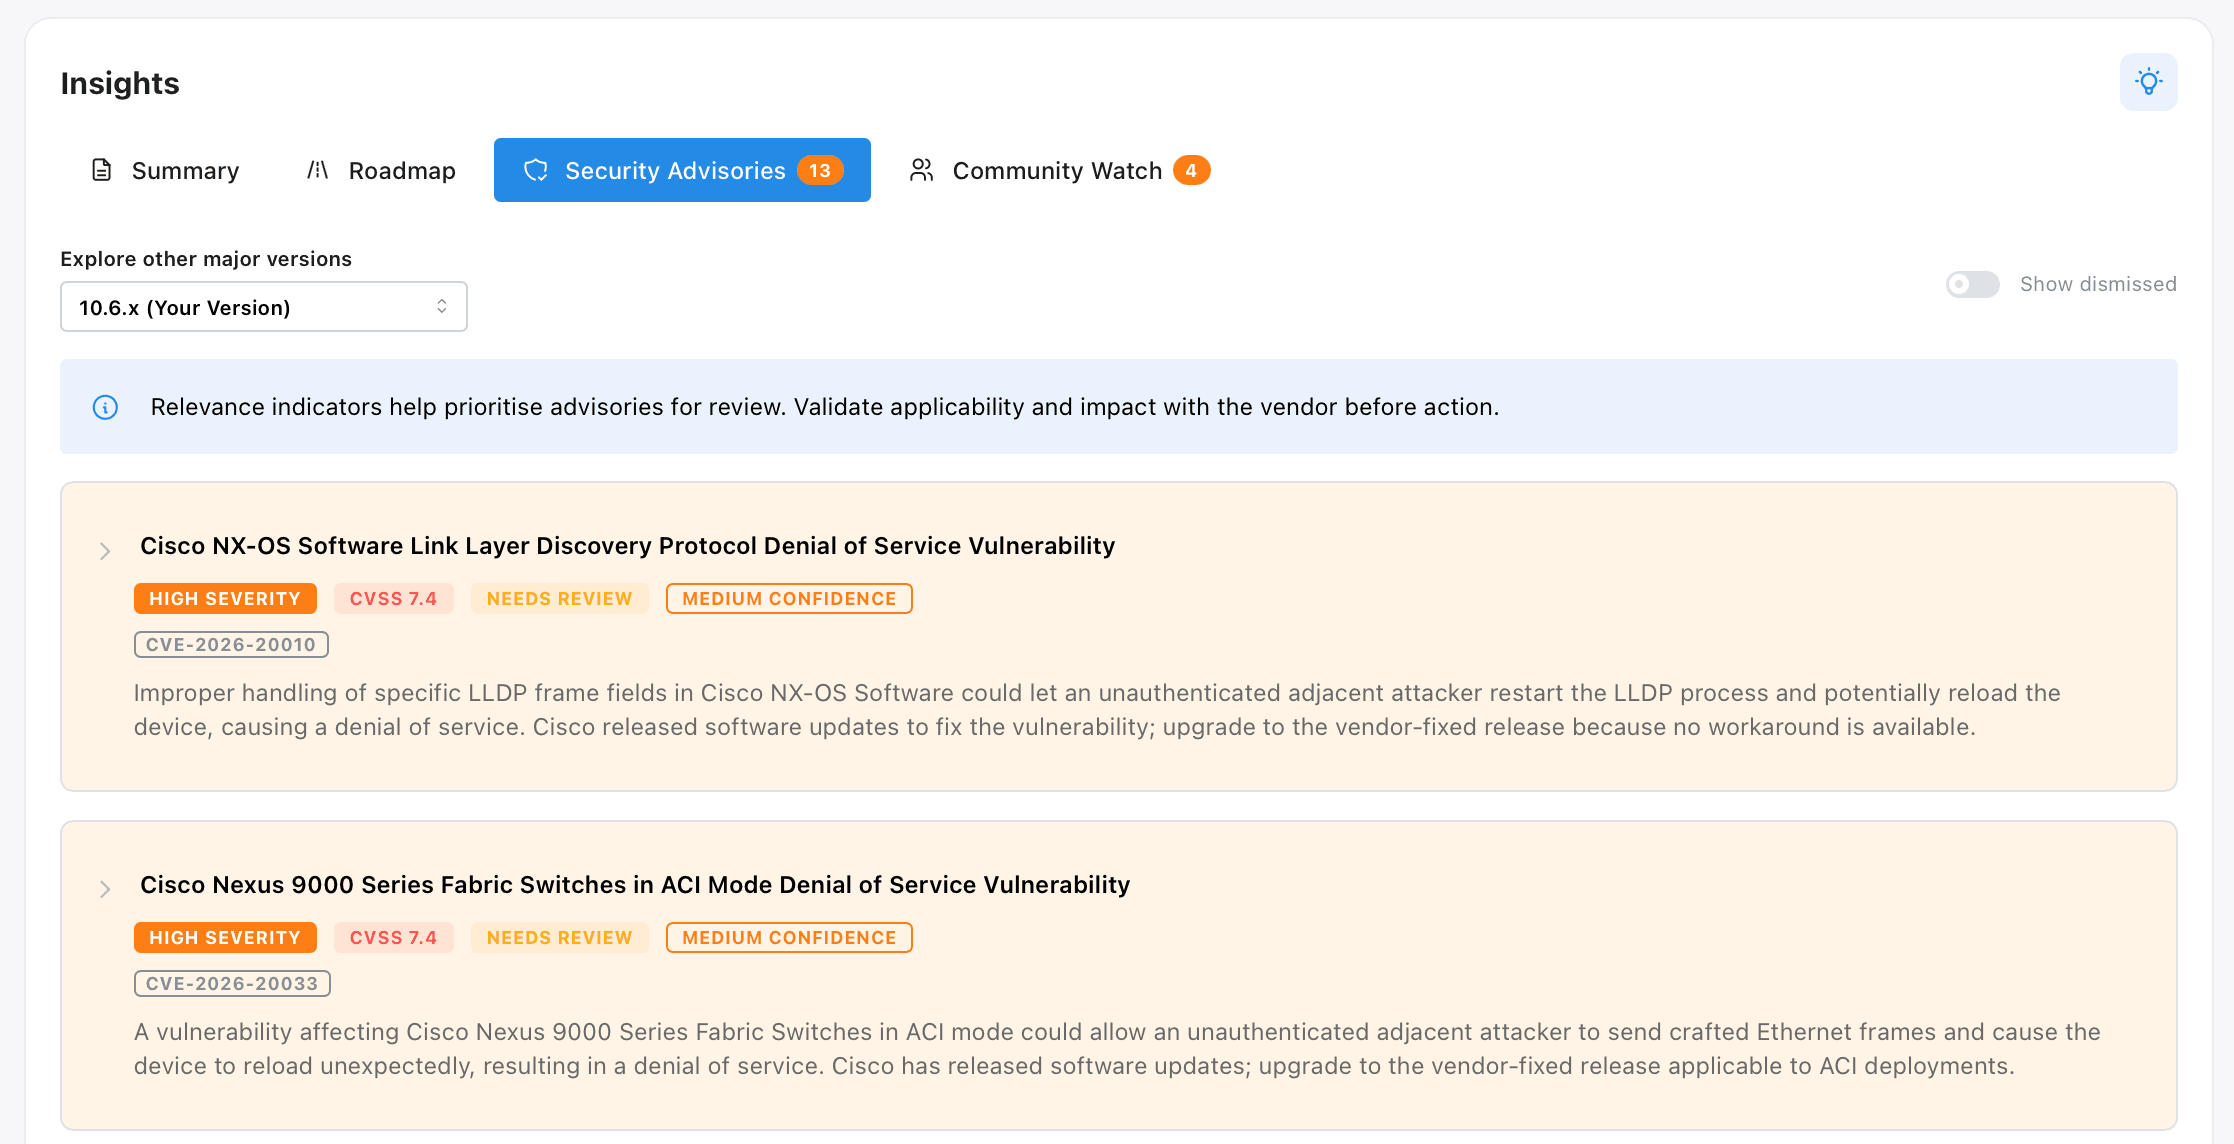Screen dimensions: 2234x1144
Task: Click the people icon beside Community Watch
Action: (x=920, y=170)
